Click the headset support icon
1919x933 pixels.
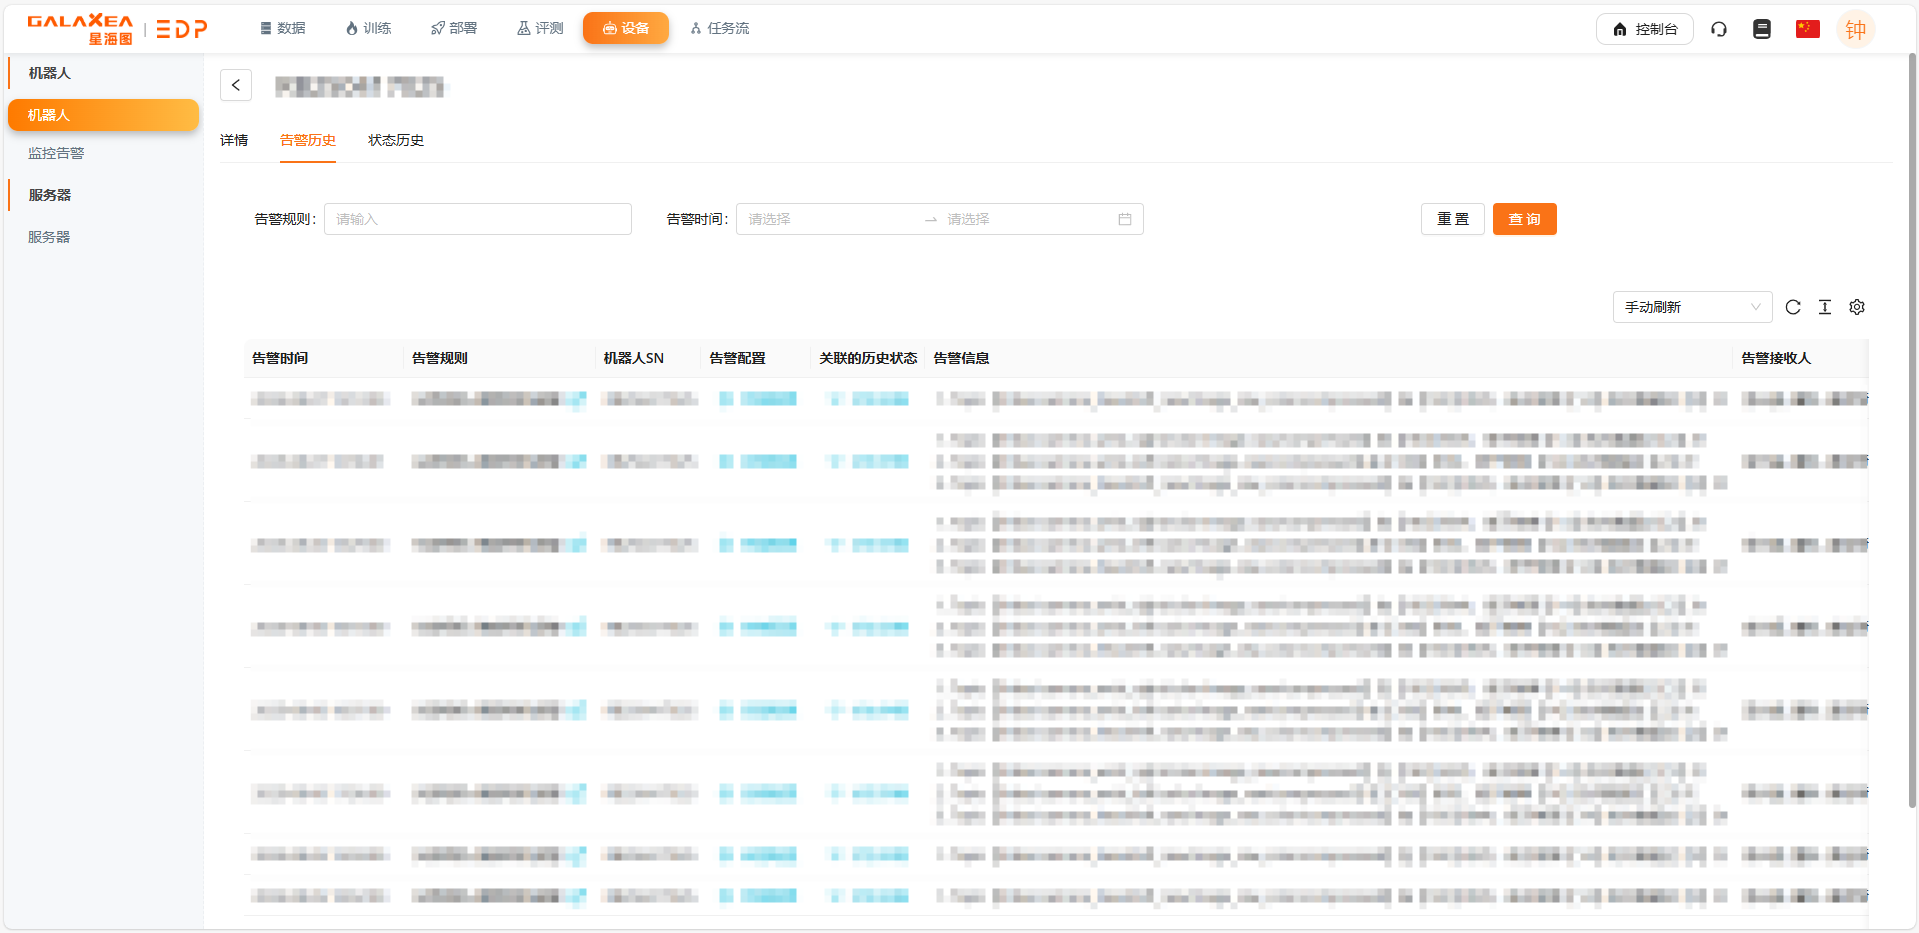pos(1719,29)
